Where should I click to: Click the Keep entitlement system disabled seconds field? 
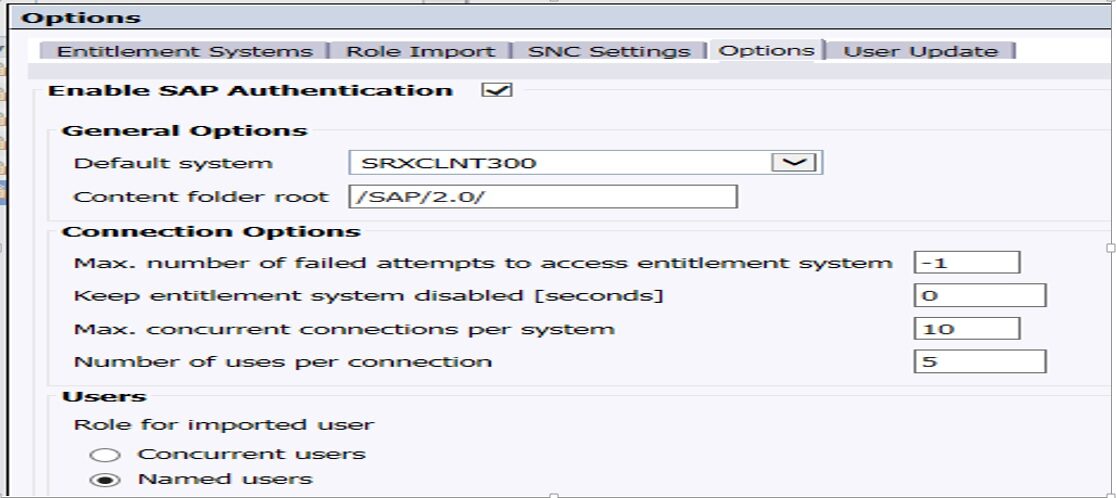979,296
